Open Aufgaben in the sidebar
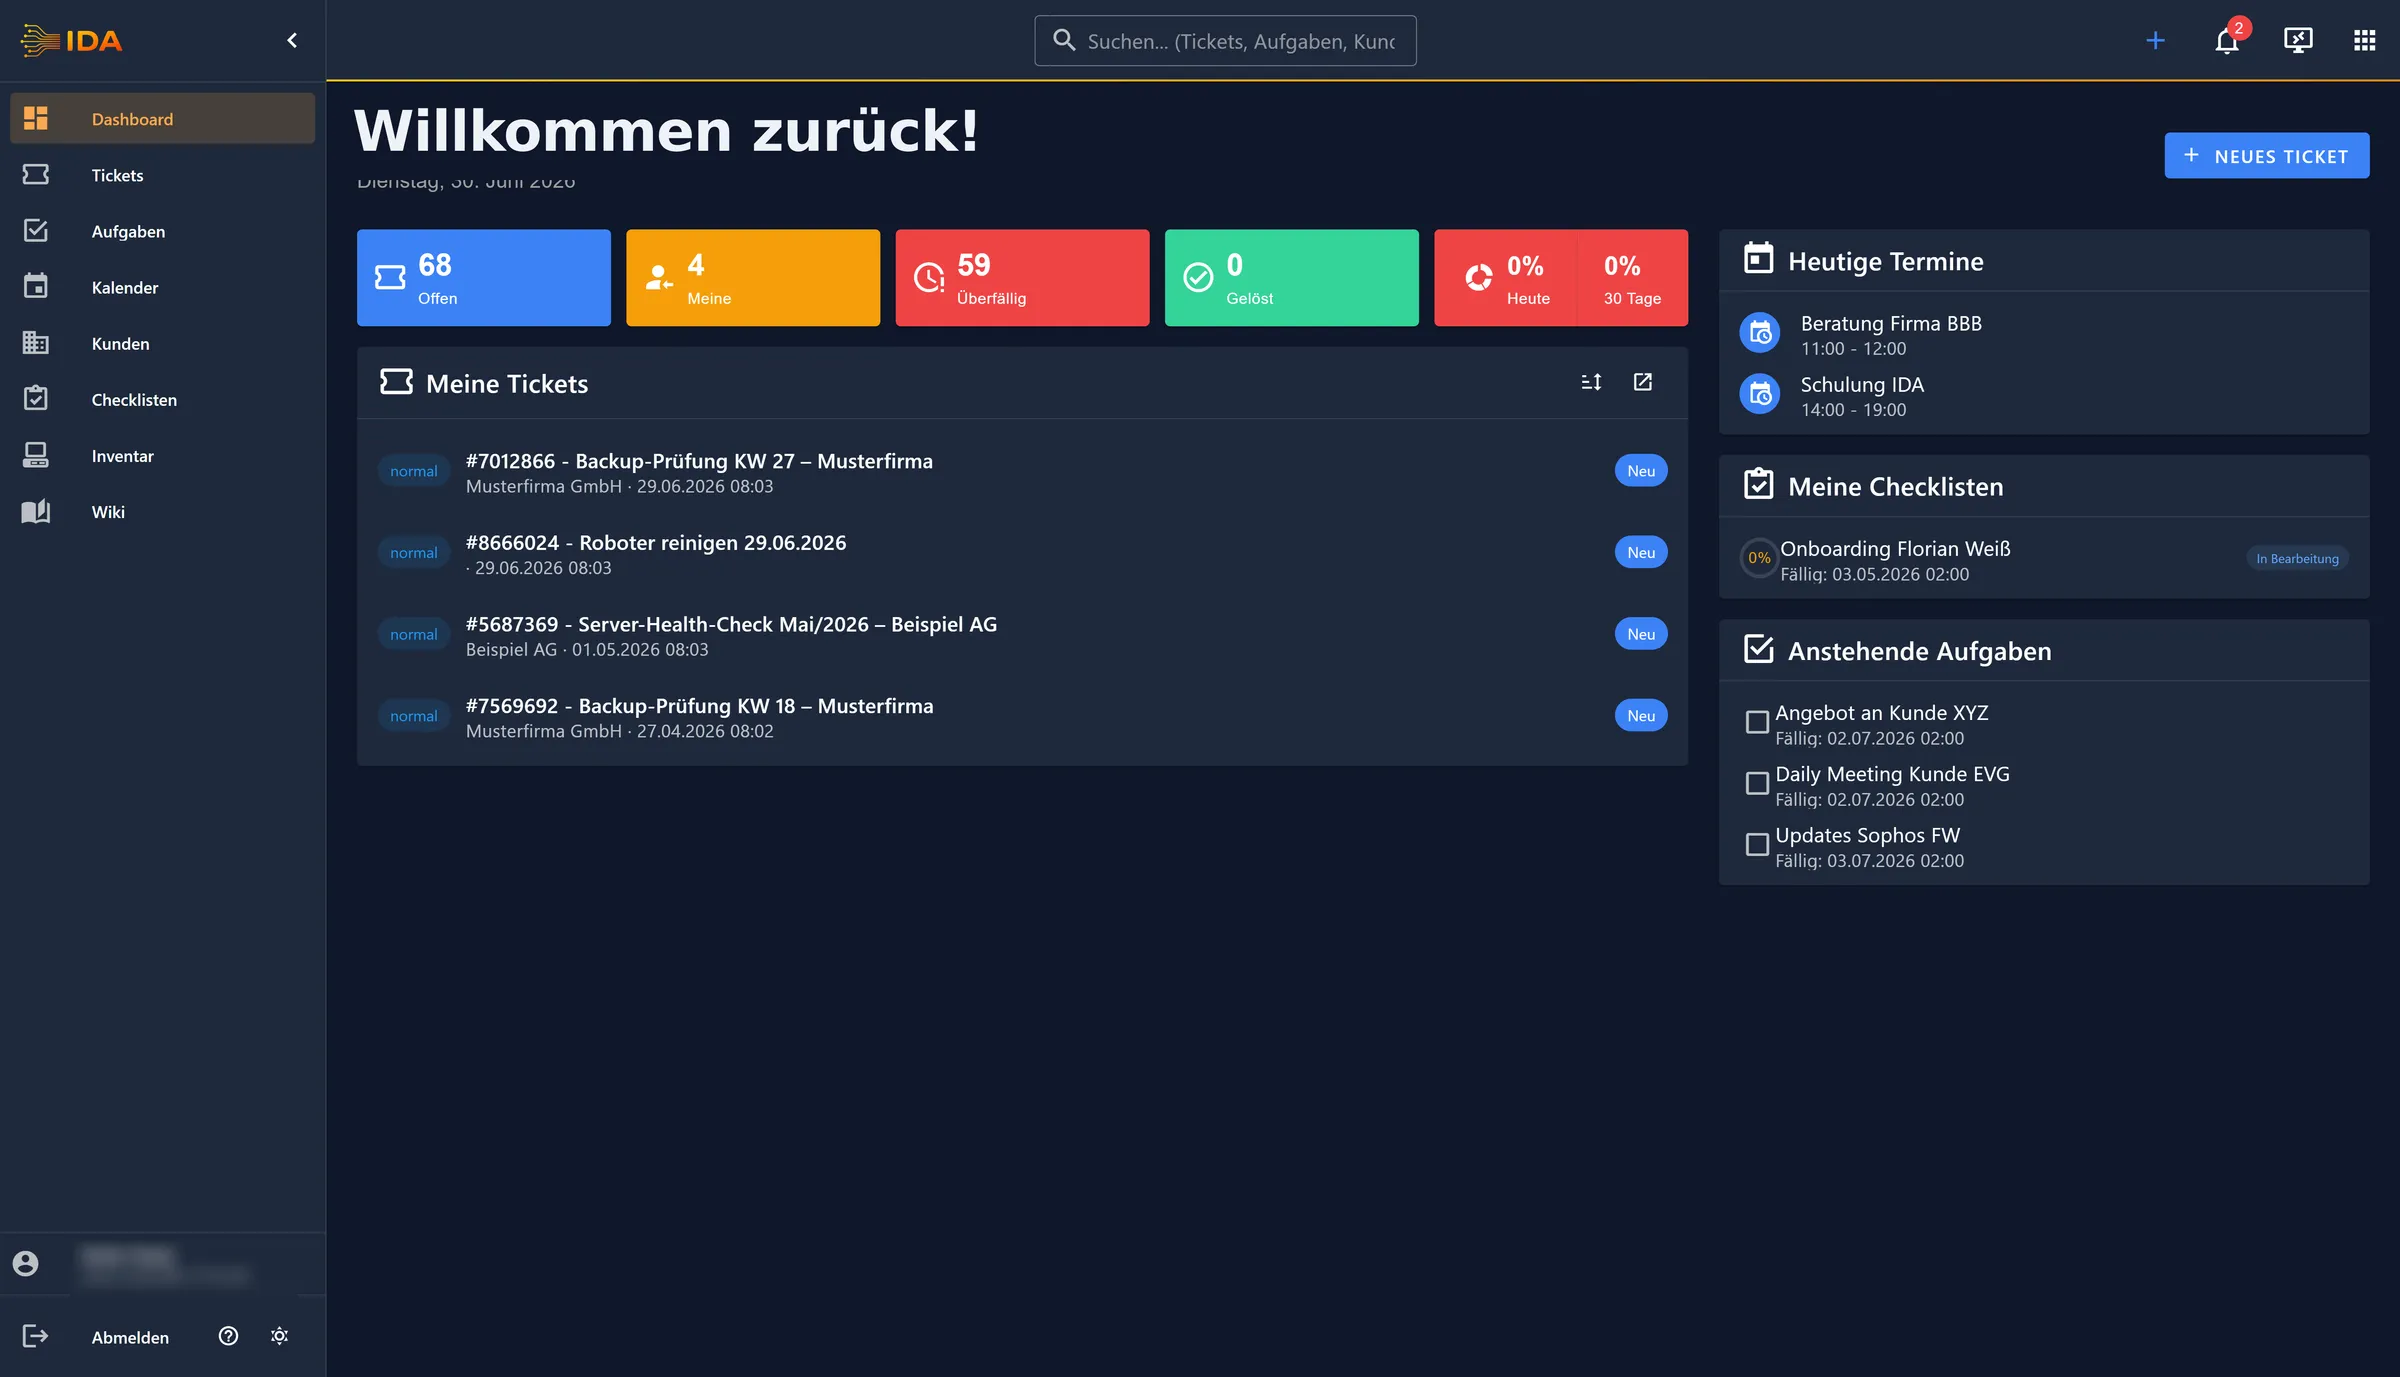Screen dimensions: 2400x1377 coord(162,231)
